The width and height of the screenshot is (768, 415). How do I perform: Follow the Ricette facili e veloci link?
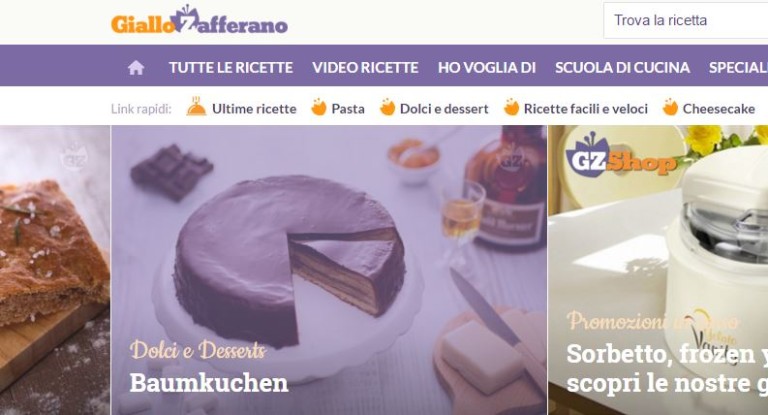[586, 109]
